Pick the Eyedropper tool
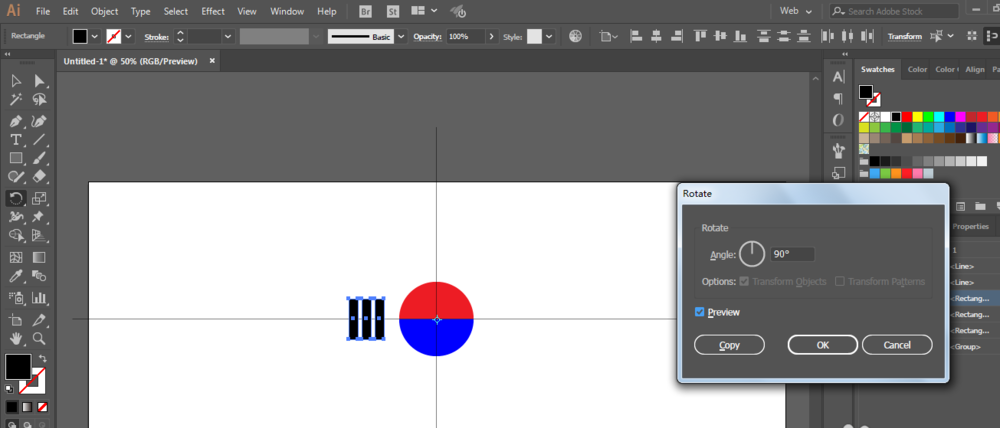1000x428 pixels. click(16, 276)
